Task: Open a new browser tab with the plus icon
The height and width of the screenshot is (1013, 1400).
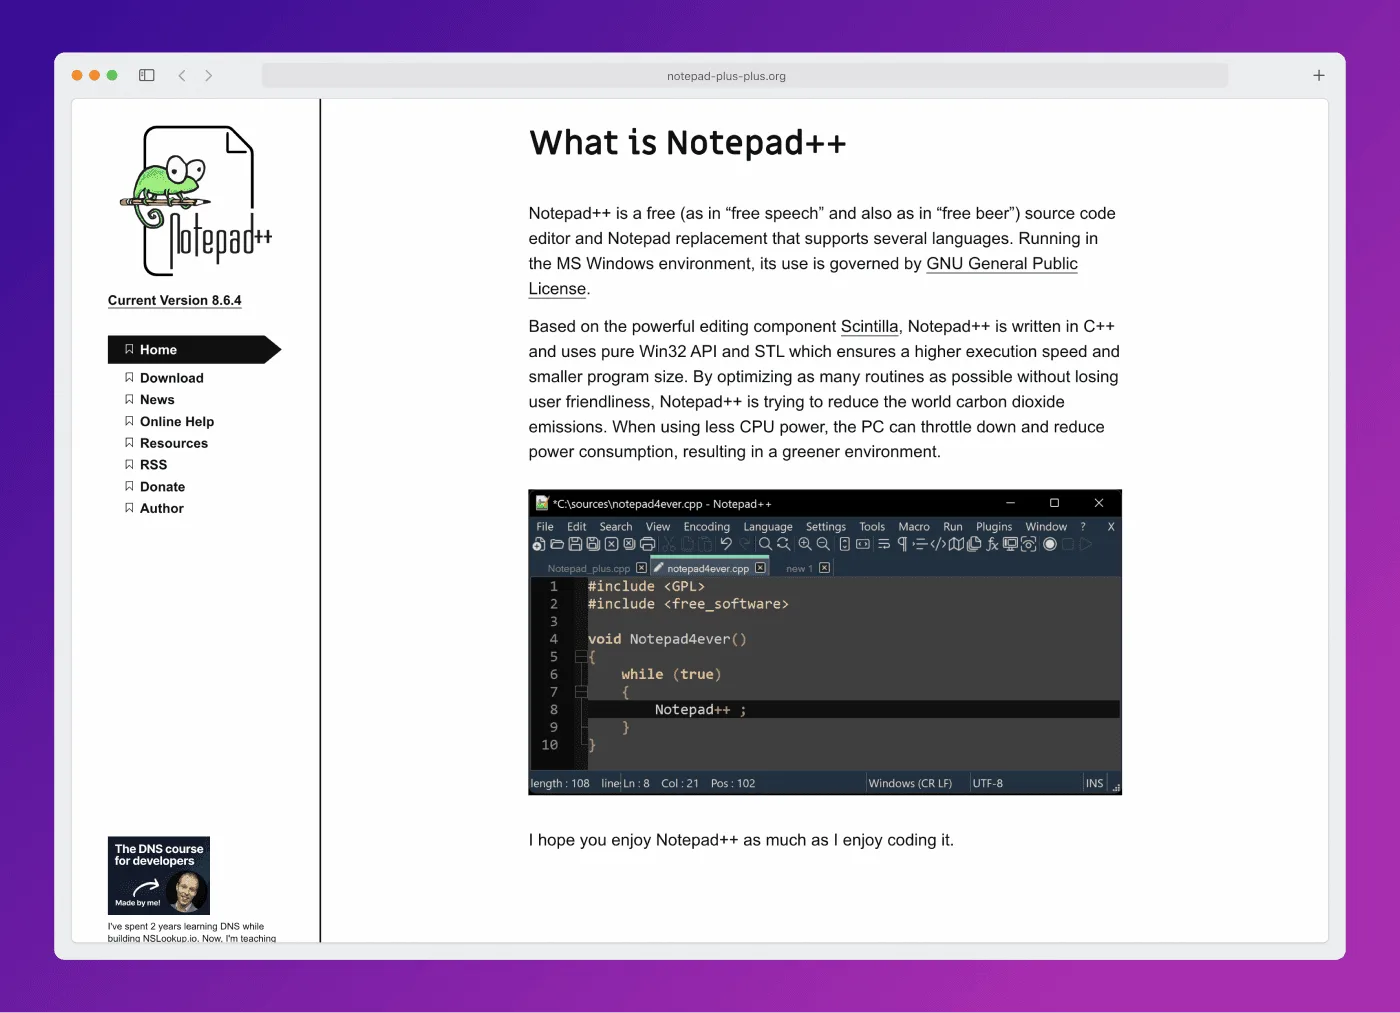Action: (1319, 75)
